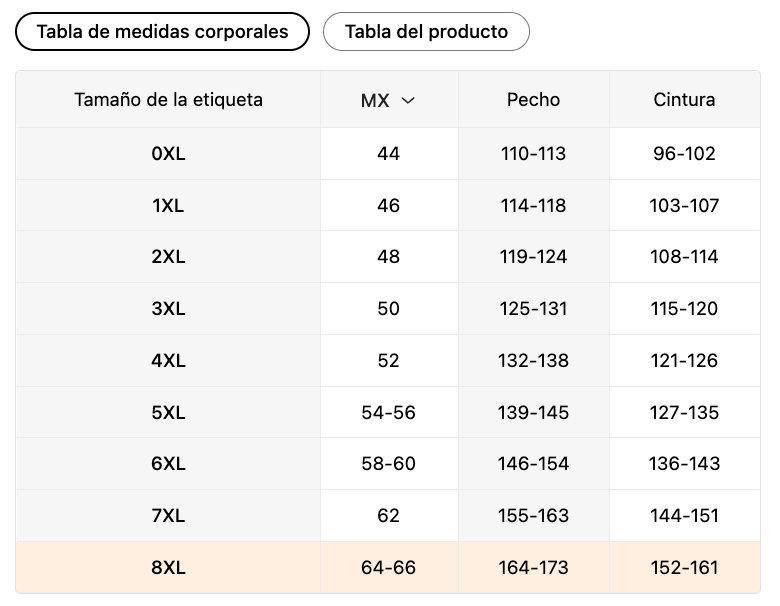The width and height of the screenshot is (780, 606).
Task: Select the 2XL size row label
Action: [x=169, y=257]
